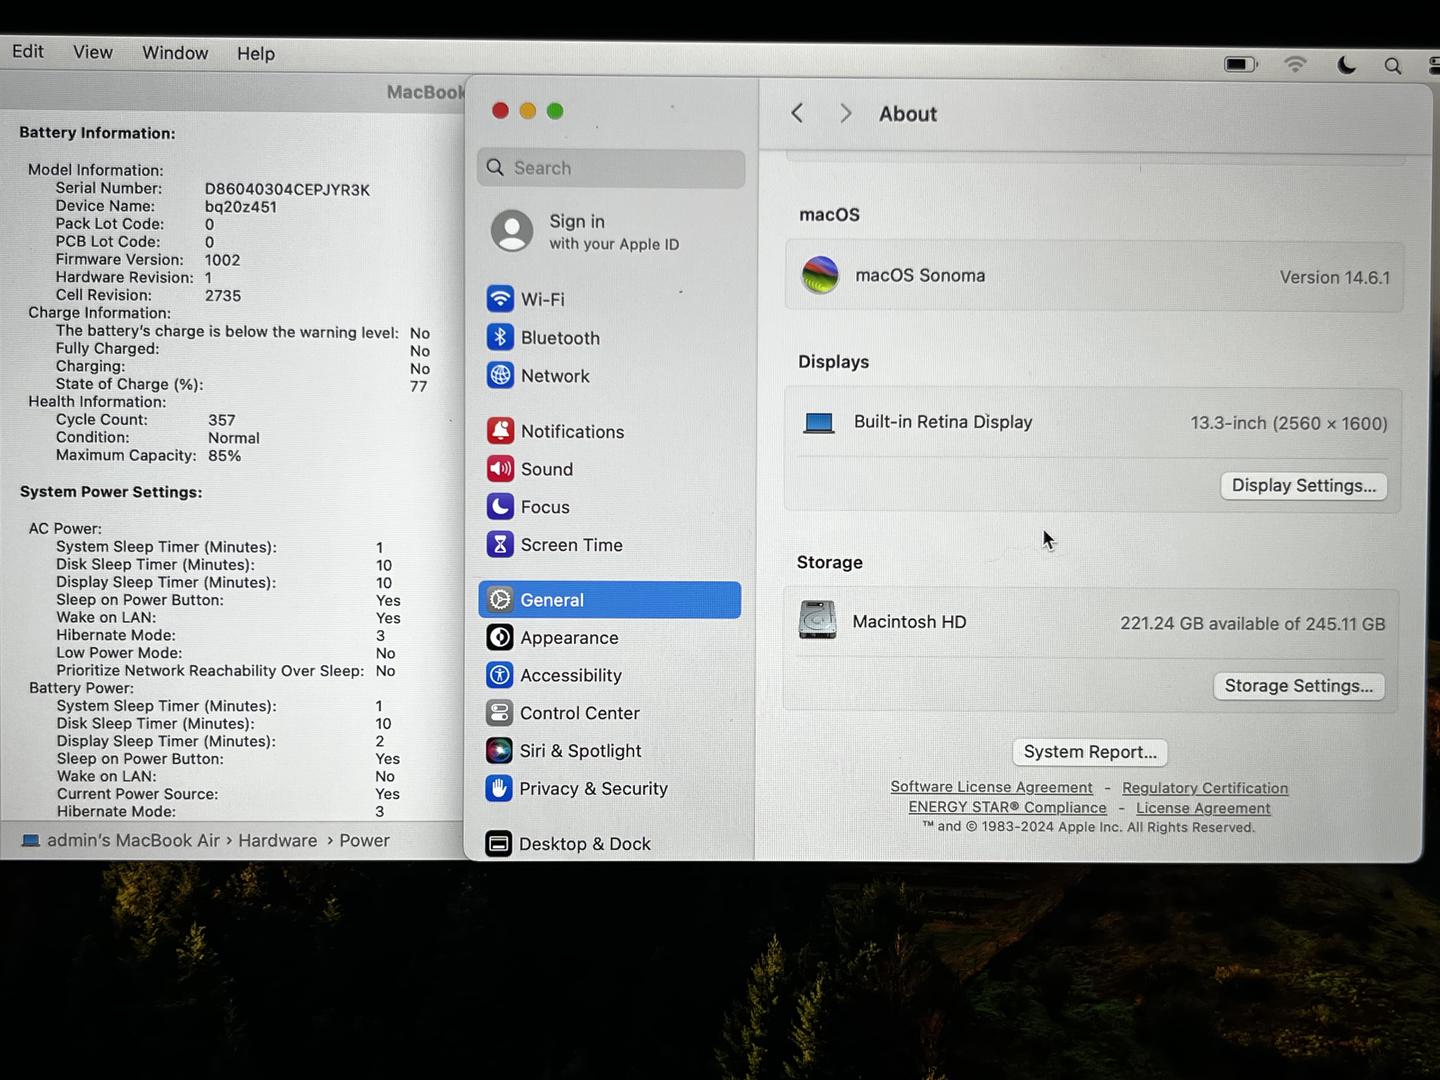Viewport: 1440px width, 1080px height.
Task: Open the View menu
Action: (93, 52)
